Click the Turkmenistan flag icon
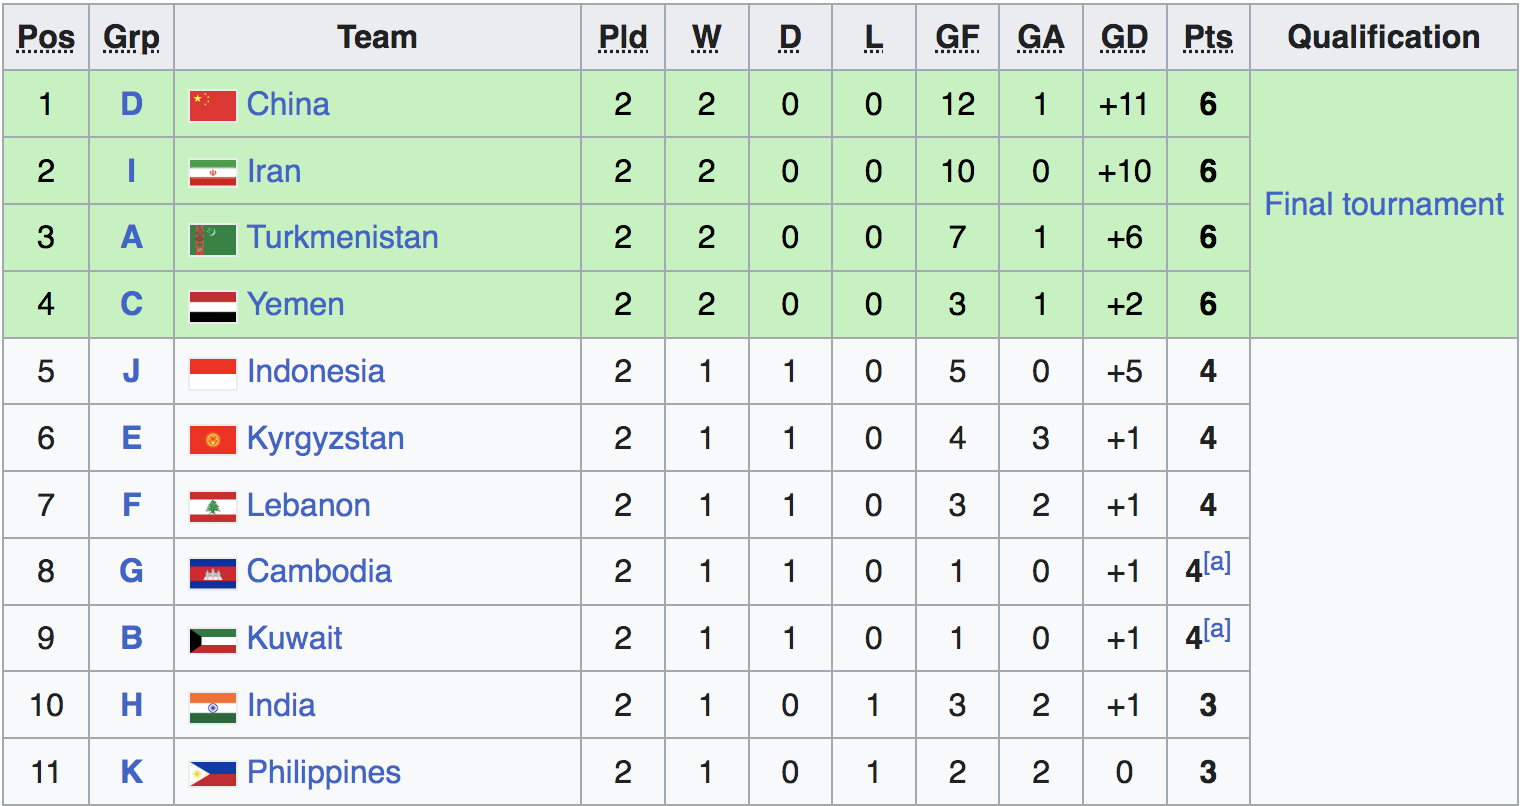Image resolution: width=1522 pixels, height=806 pixels. 213,239
